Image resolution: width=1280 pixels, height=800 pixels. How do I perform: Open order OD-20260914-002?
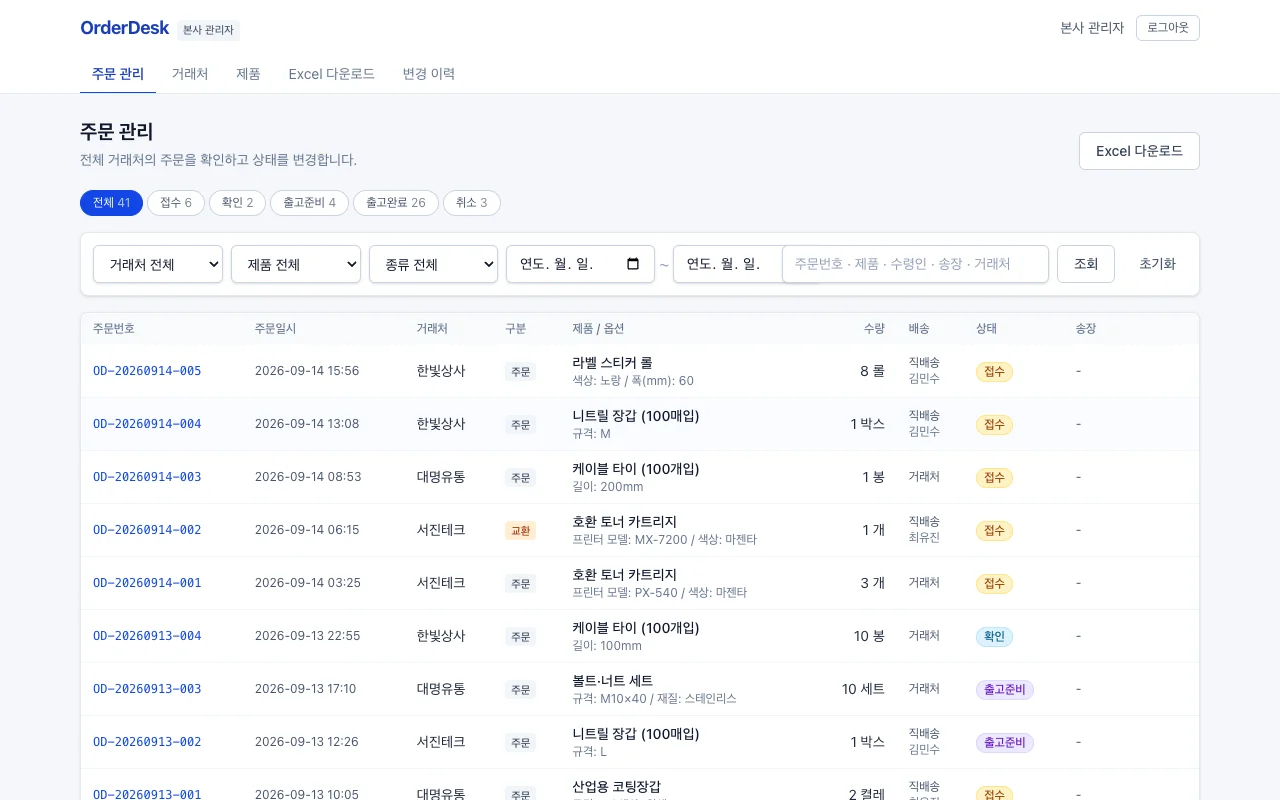click(147, 530)
